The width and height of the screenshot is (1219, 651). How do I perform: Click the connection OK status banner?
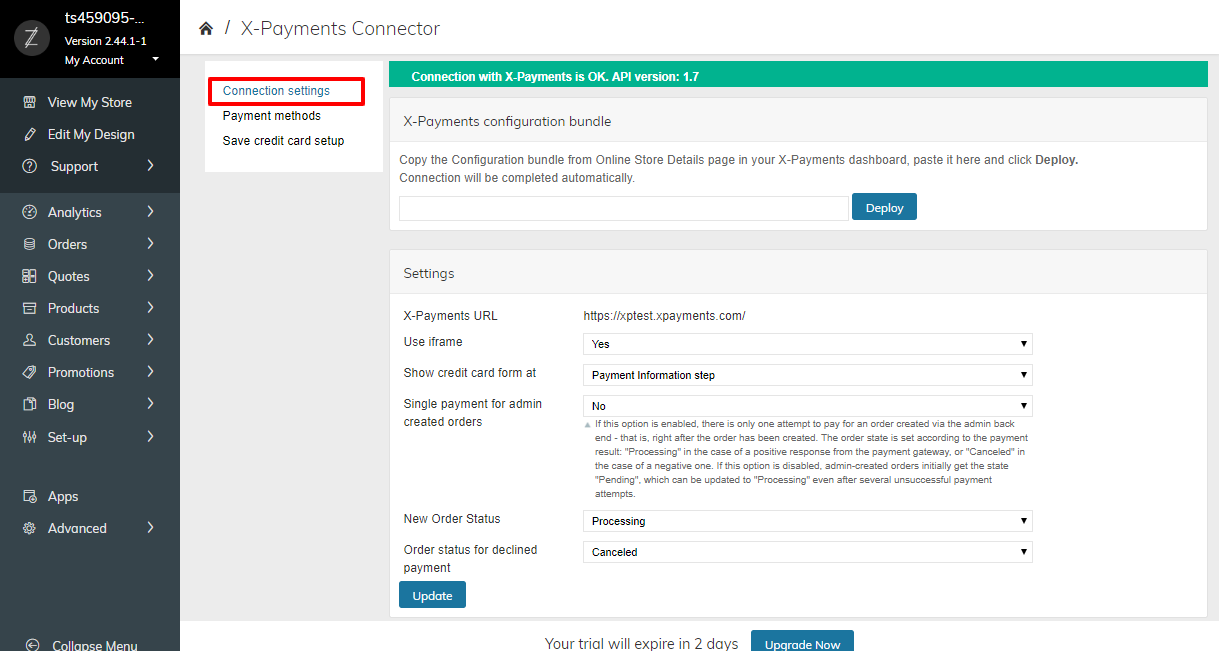click(x=798, y=76)
